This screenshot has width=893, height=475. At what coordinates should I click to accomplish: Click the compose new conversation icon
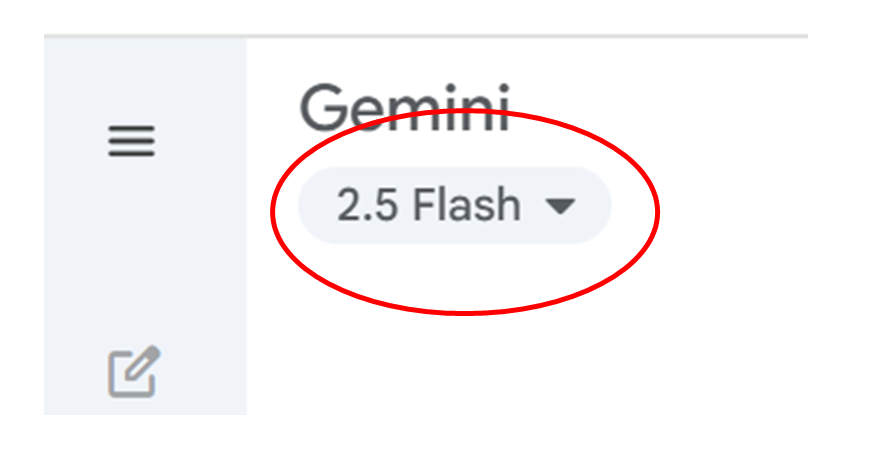pyautogui.click(x=134, y=371)
